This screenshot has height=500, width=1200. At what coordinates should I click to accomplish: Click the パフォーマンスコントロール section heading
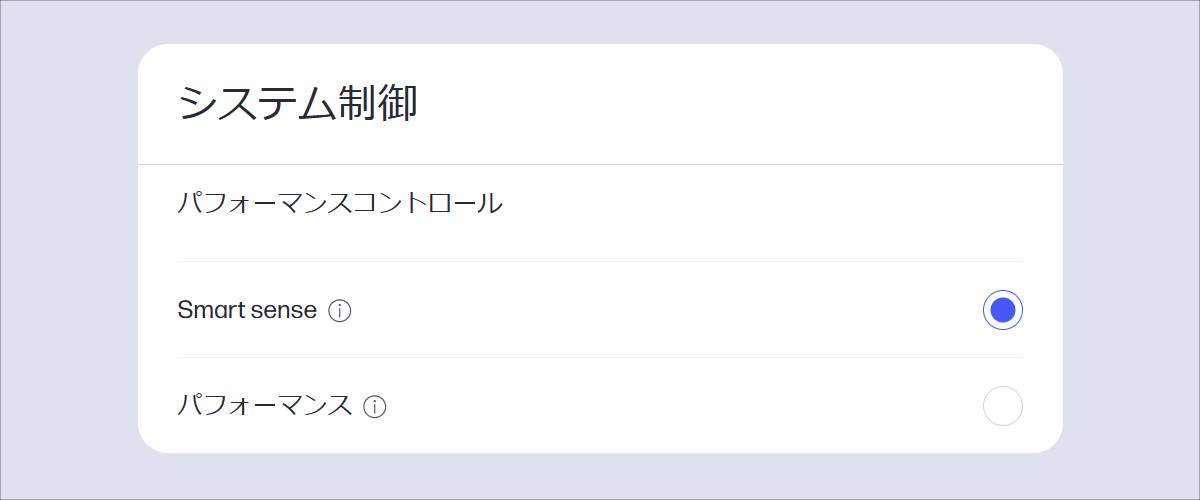pyautogui.click(x=340, y=204)
